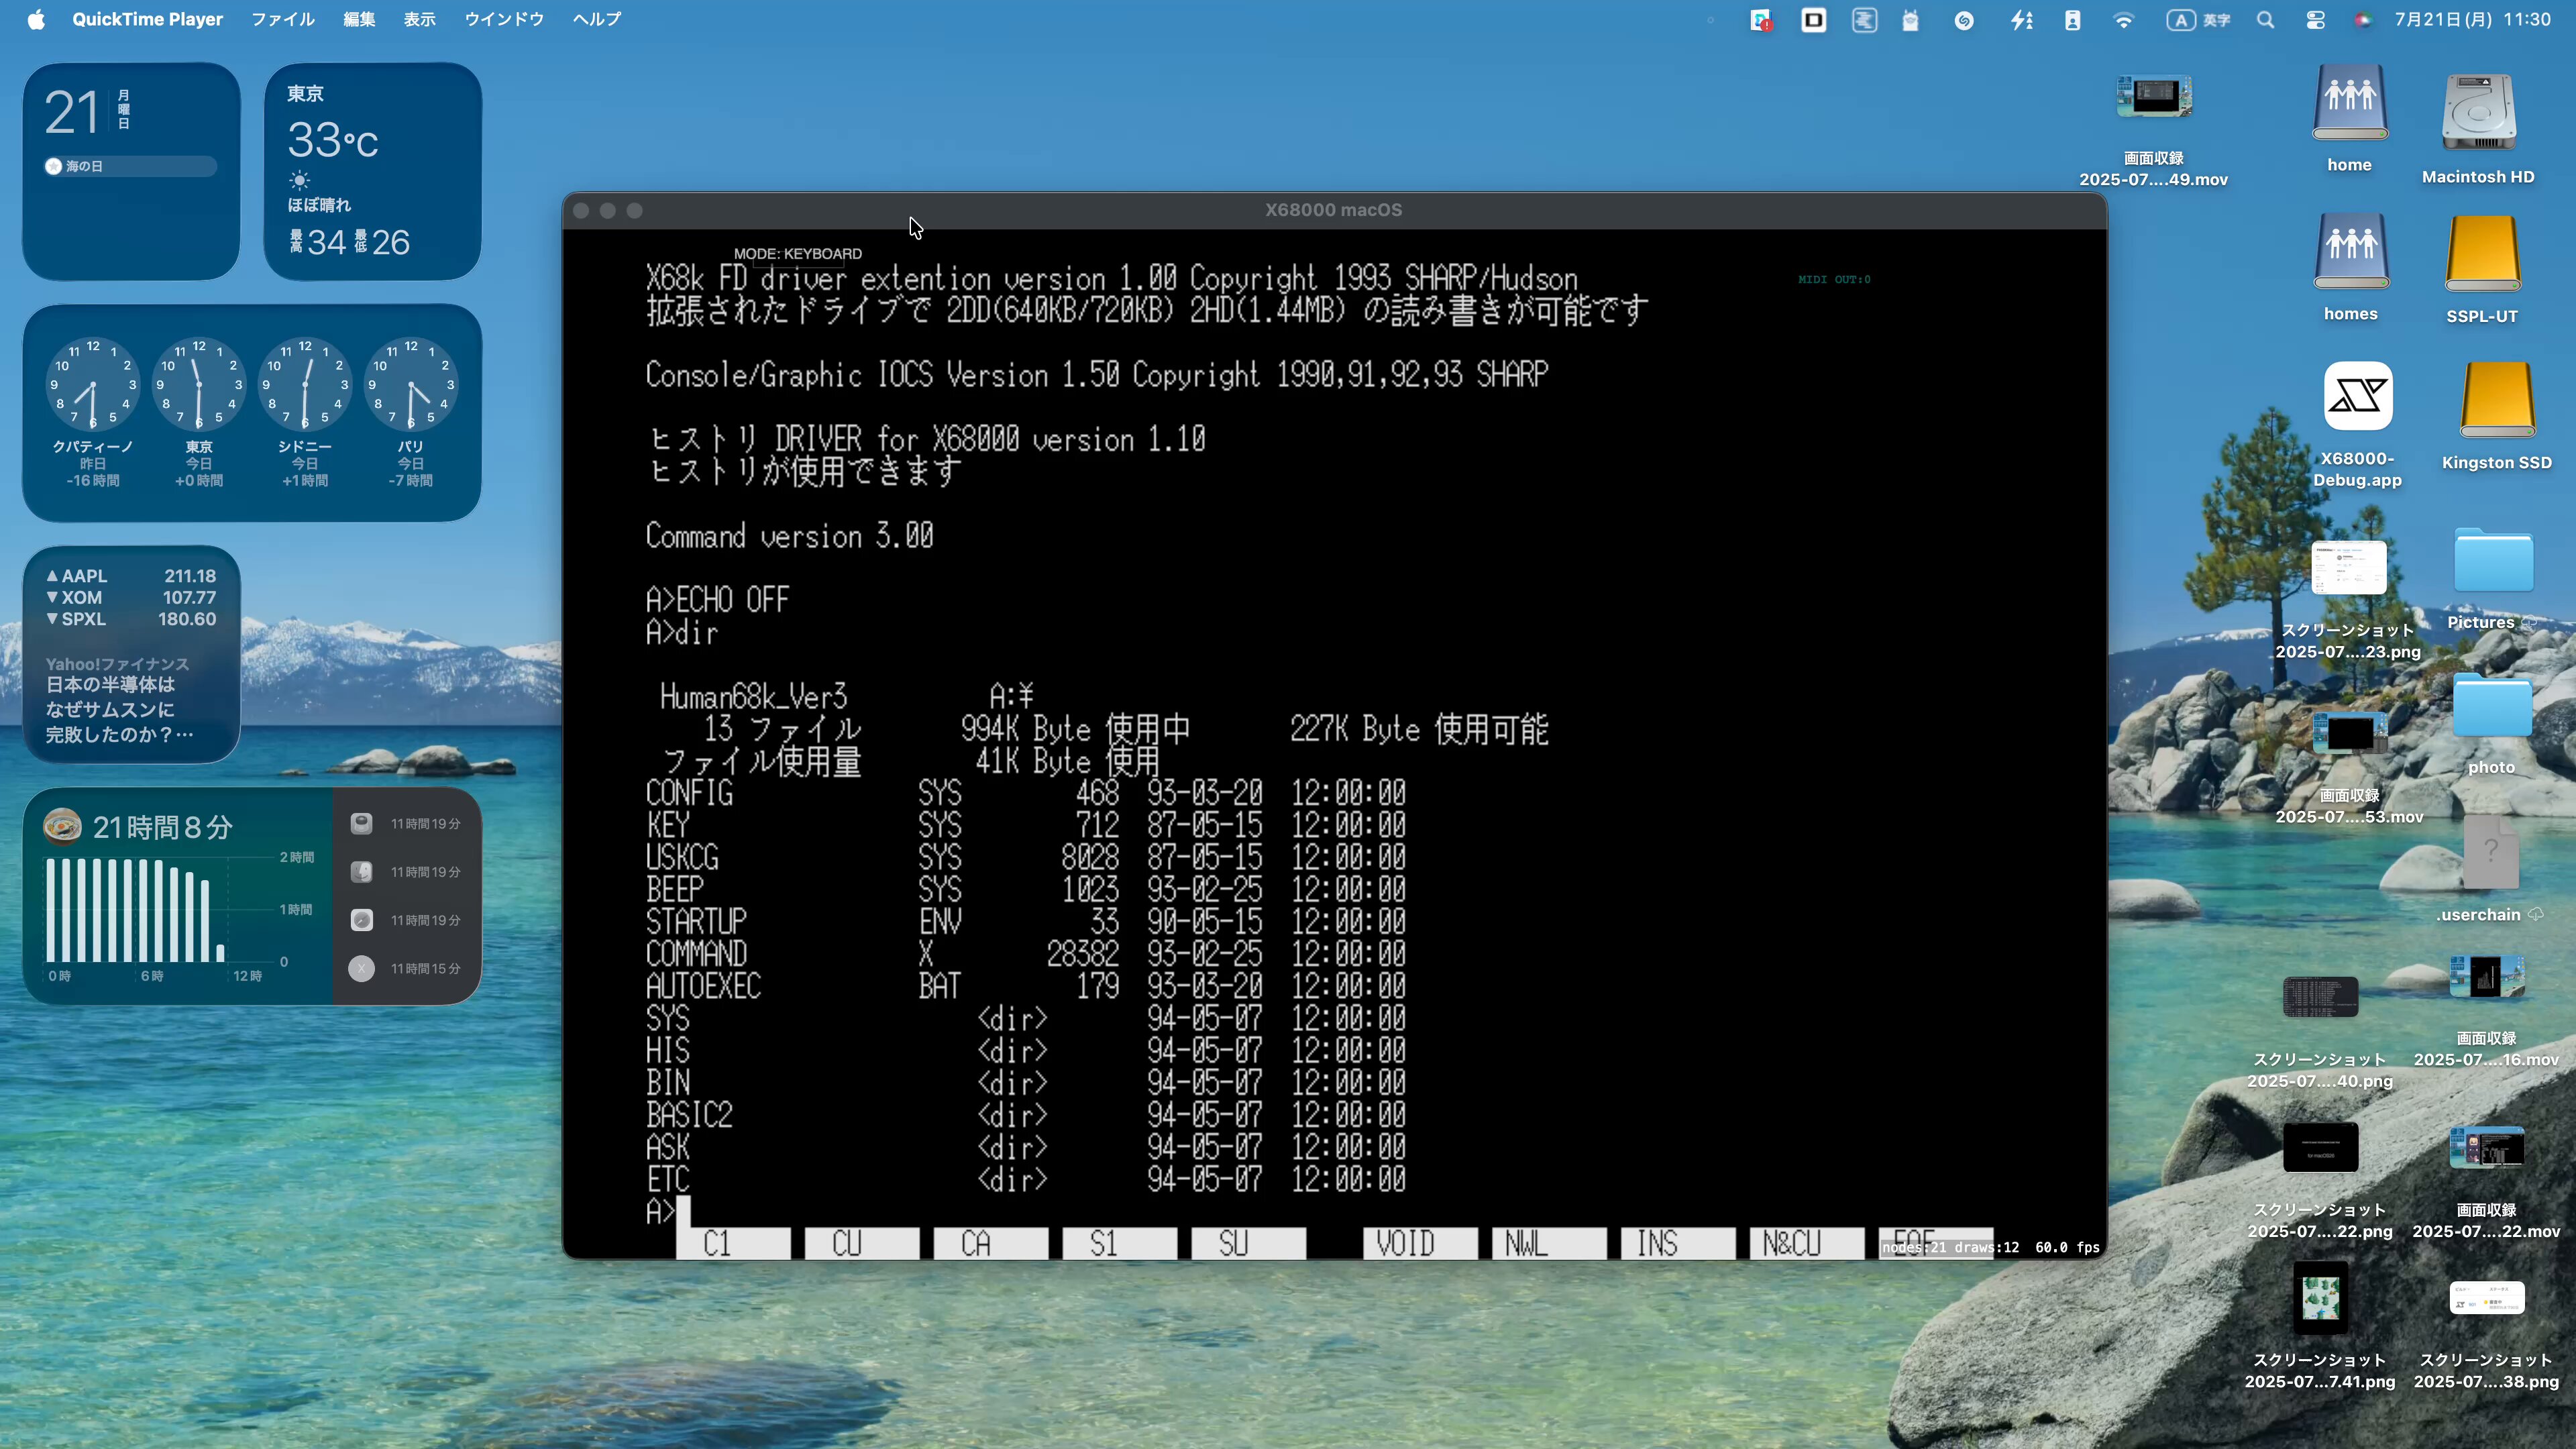Viewport: 2576px width, 1449px height.
Task: Select スクリーンショット 2025-07...7.41.png file
Action: coord(2320,1298)
